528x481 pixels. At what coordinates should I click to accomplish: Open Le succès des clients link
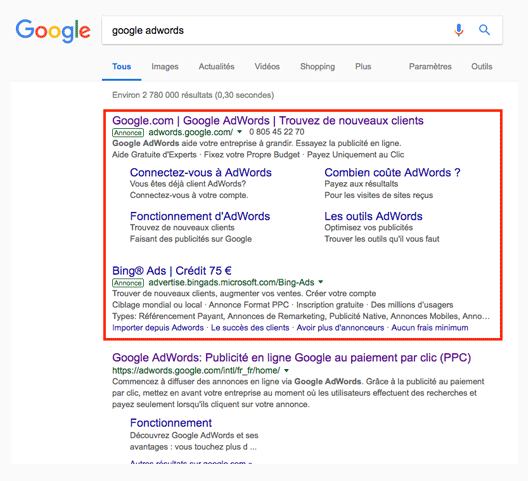tap(250, 328)
